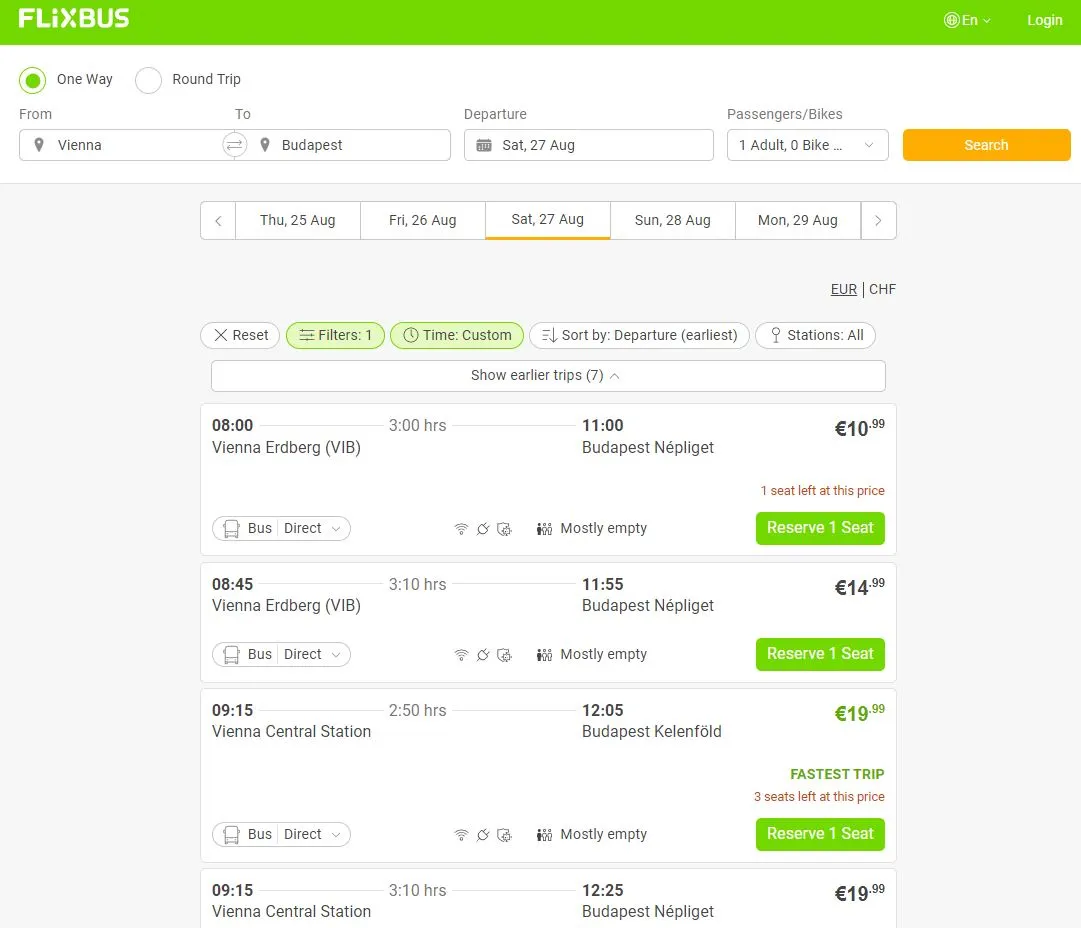Select One Way trip option
This screenshot has width=1081, height=928.
pyautogui.click(x=32, y=80)
